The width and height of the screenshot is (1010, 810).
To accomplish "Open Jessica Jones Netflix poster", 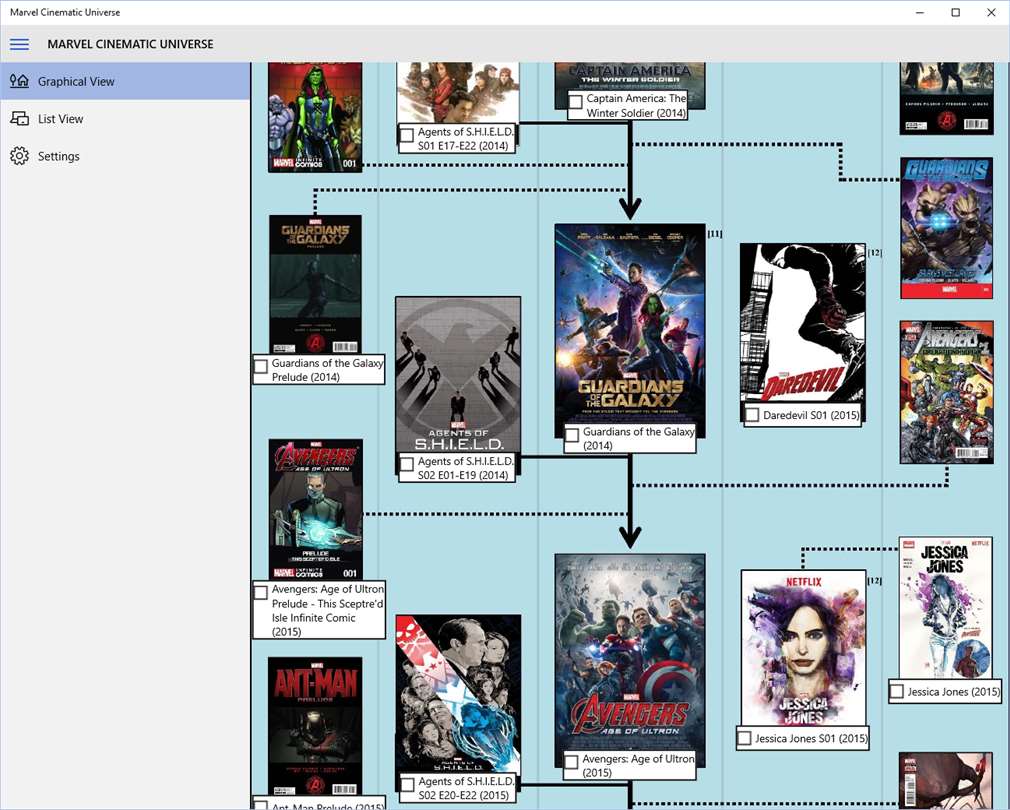I will pyautogui.click(x=803, y=648).
